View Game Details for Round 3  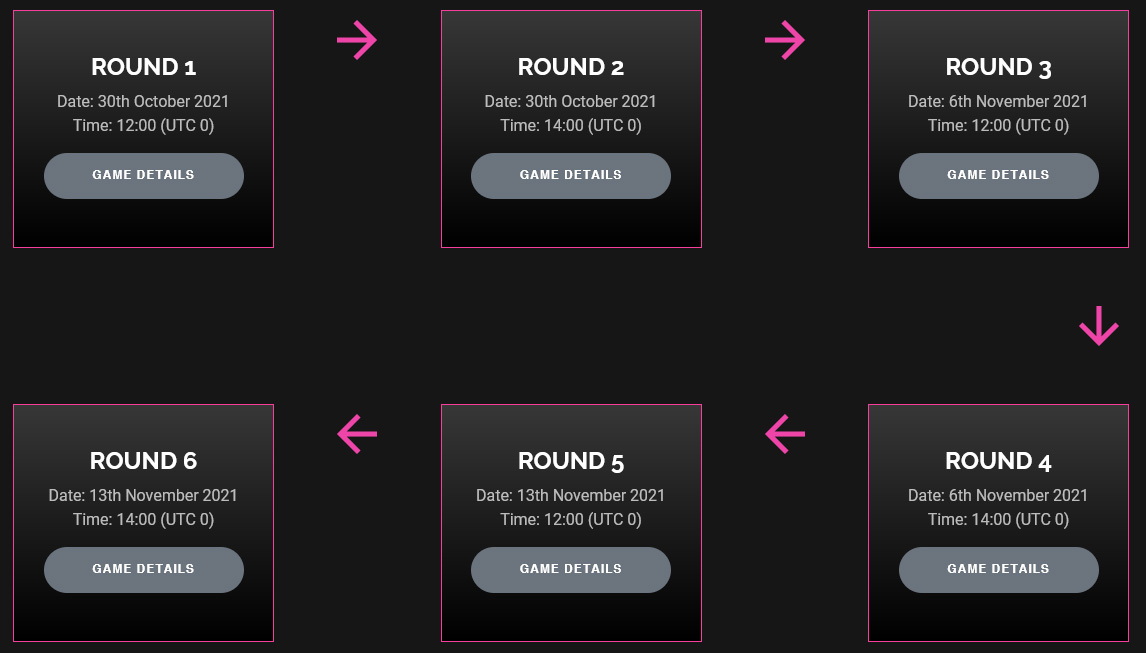pos(998,175)
